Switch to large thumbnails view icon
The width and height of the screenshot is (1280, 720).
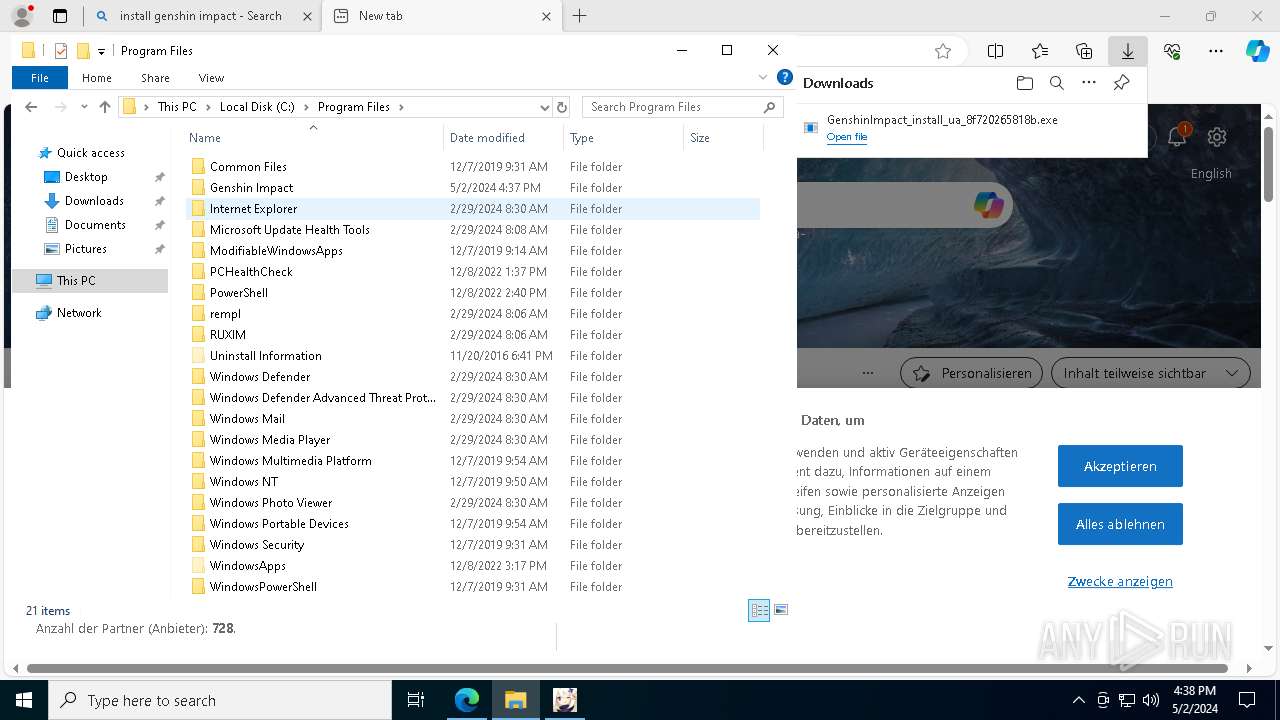point(781,610)
